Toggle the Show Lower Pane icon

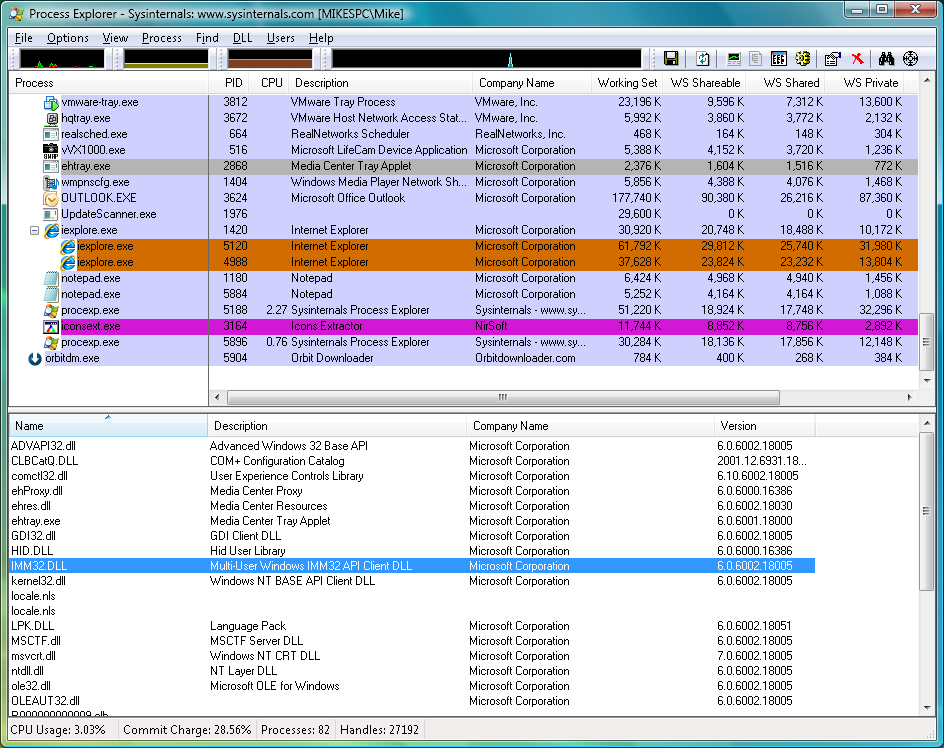pyautogui.click(x=778, y=58)
